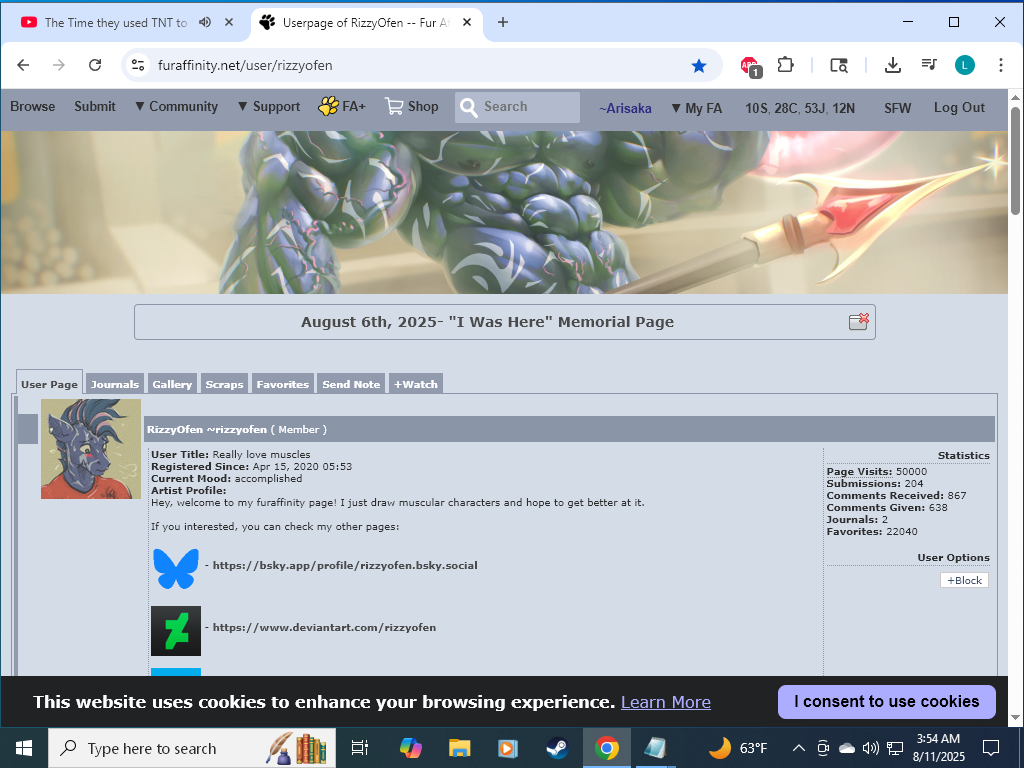Open the "I Was Here" Memorial Page news link

[x=487, y=322]
